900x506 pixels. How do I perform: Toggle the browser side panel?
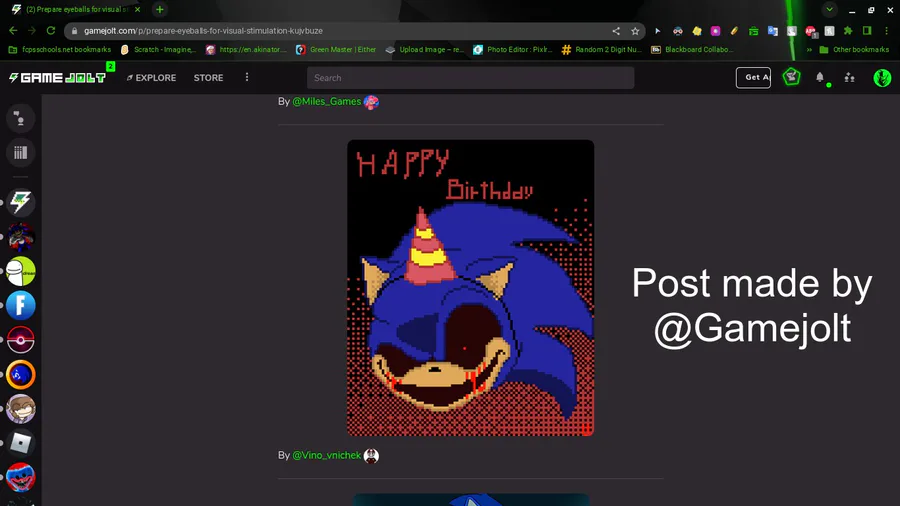[x=867, y=31]
